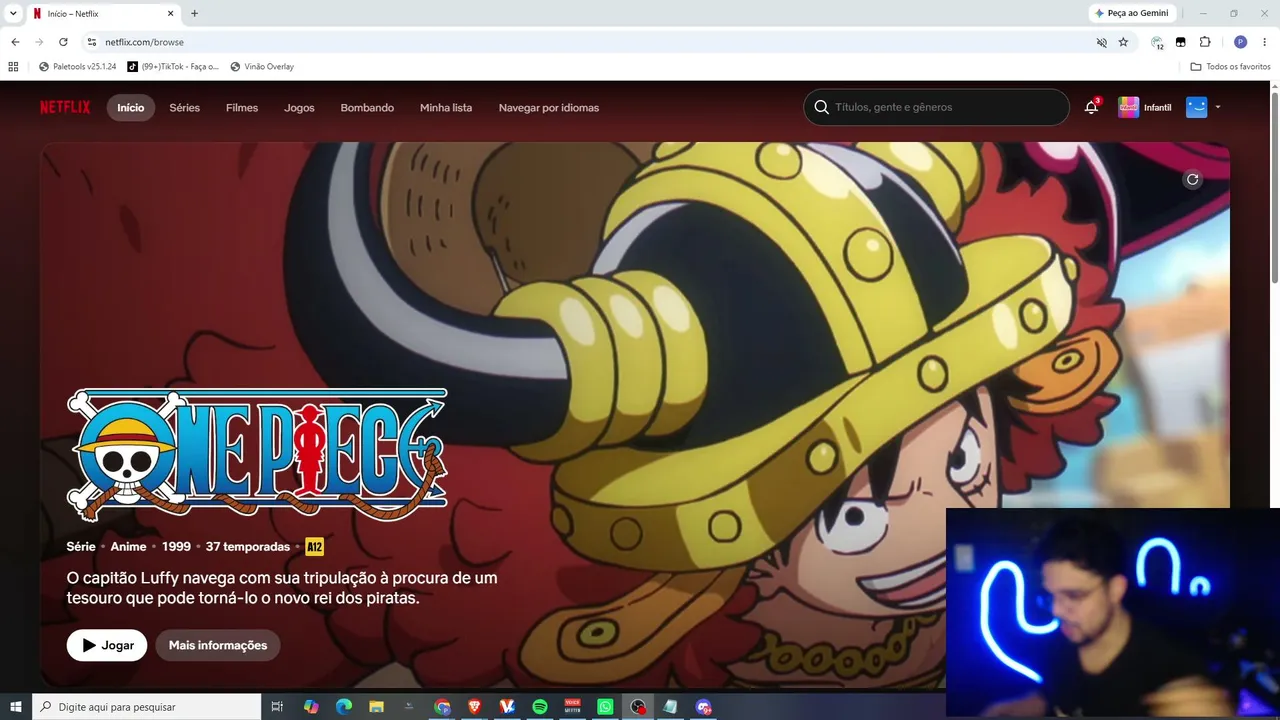Open the extension with the 12 badge
The height and width of the screenshot is (720, 1280).
point(1157,42)
